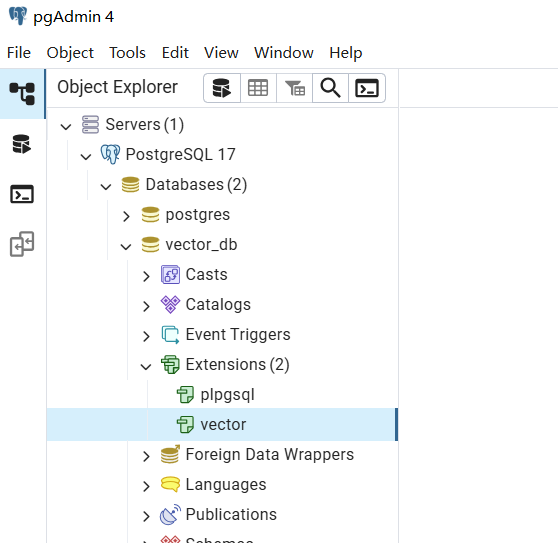Open the Schema Diff sidebar icon

(22, 244)
